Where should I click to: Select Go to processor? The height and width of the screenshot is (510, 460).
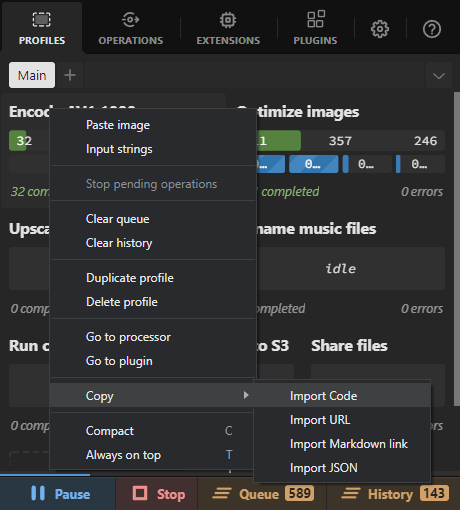click(152, 337)
